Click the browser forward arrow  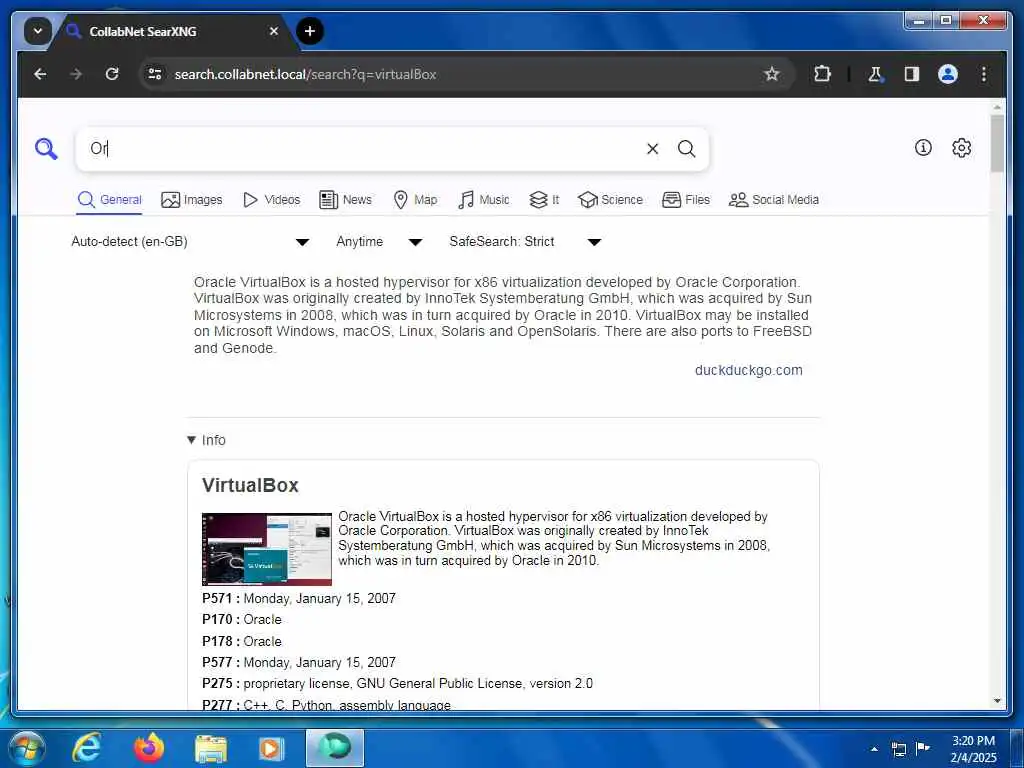point(76,74)
